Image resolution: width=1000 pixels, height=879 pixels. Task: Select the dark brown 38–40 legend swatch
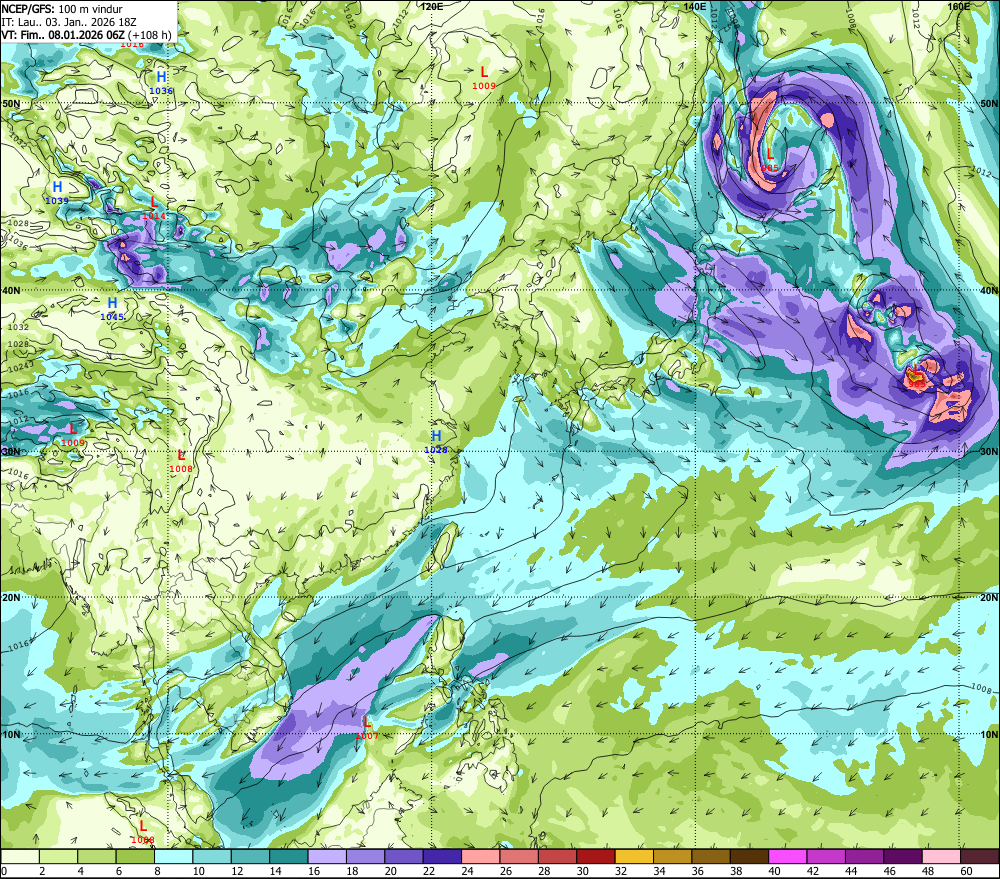(x=749, y=856)
